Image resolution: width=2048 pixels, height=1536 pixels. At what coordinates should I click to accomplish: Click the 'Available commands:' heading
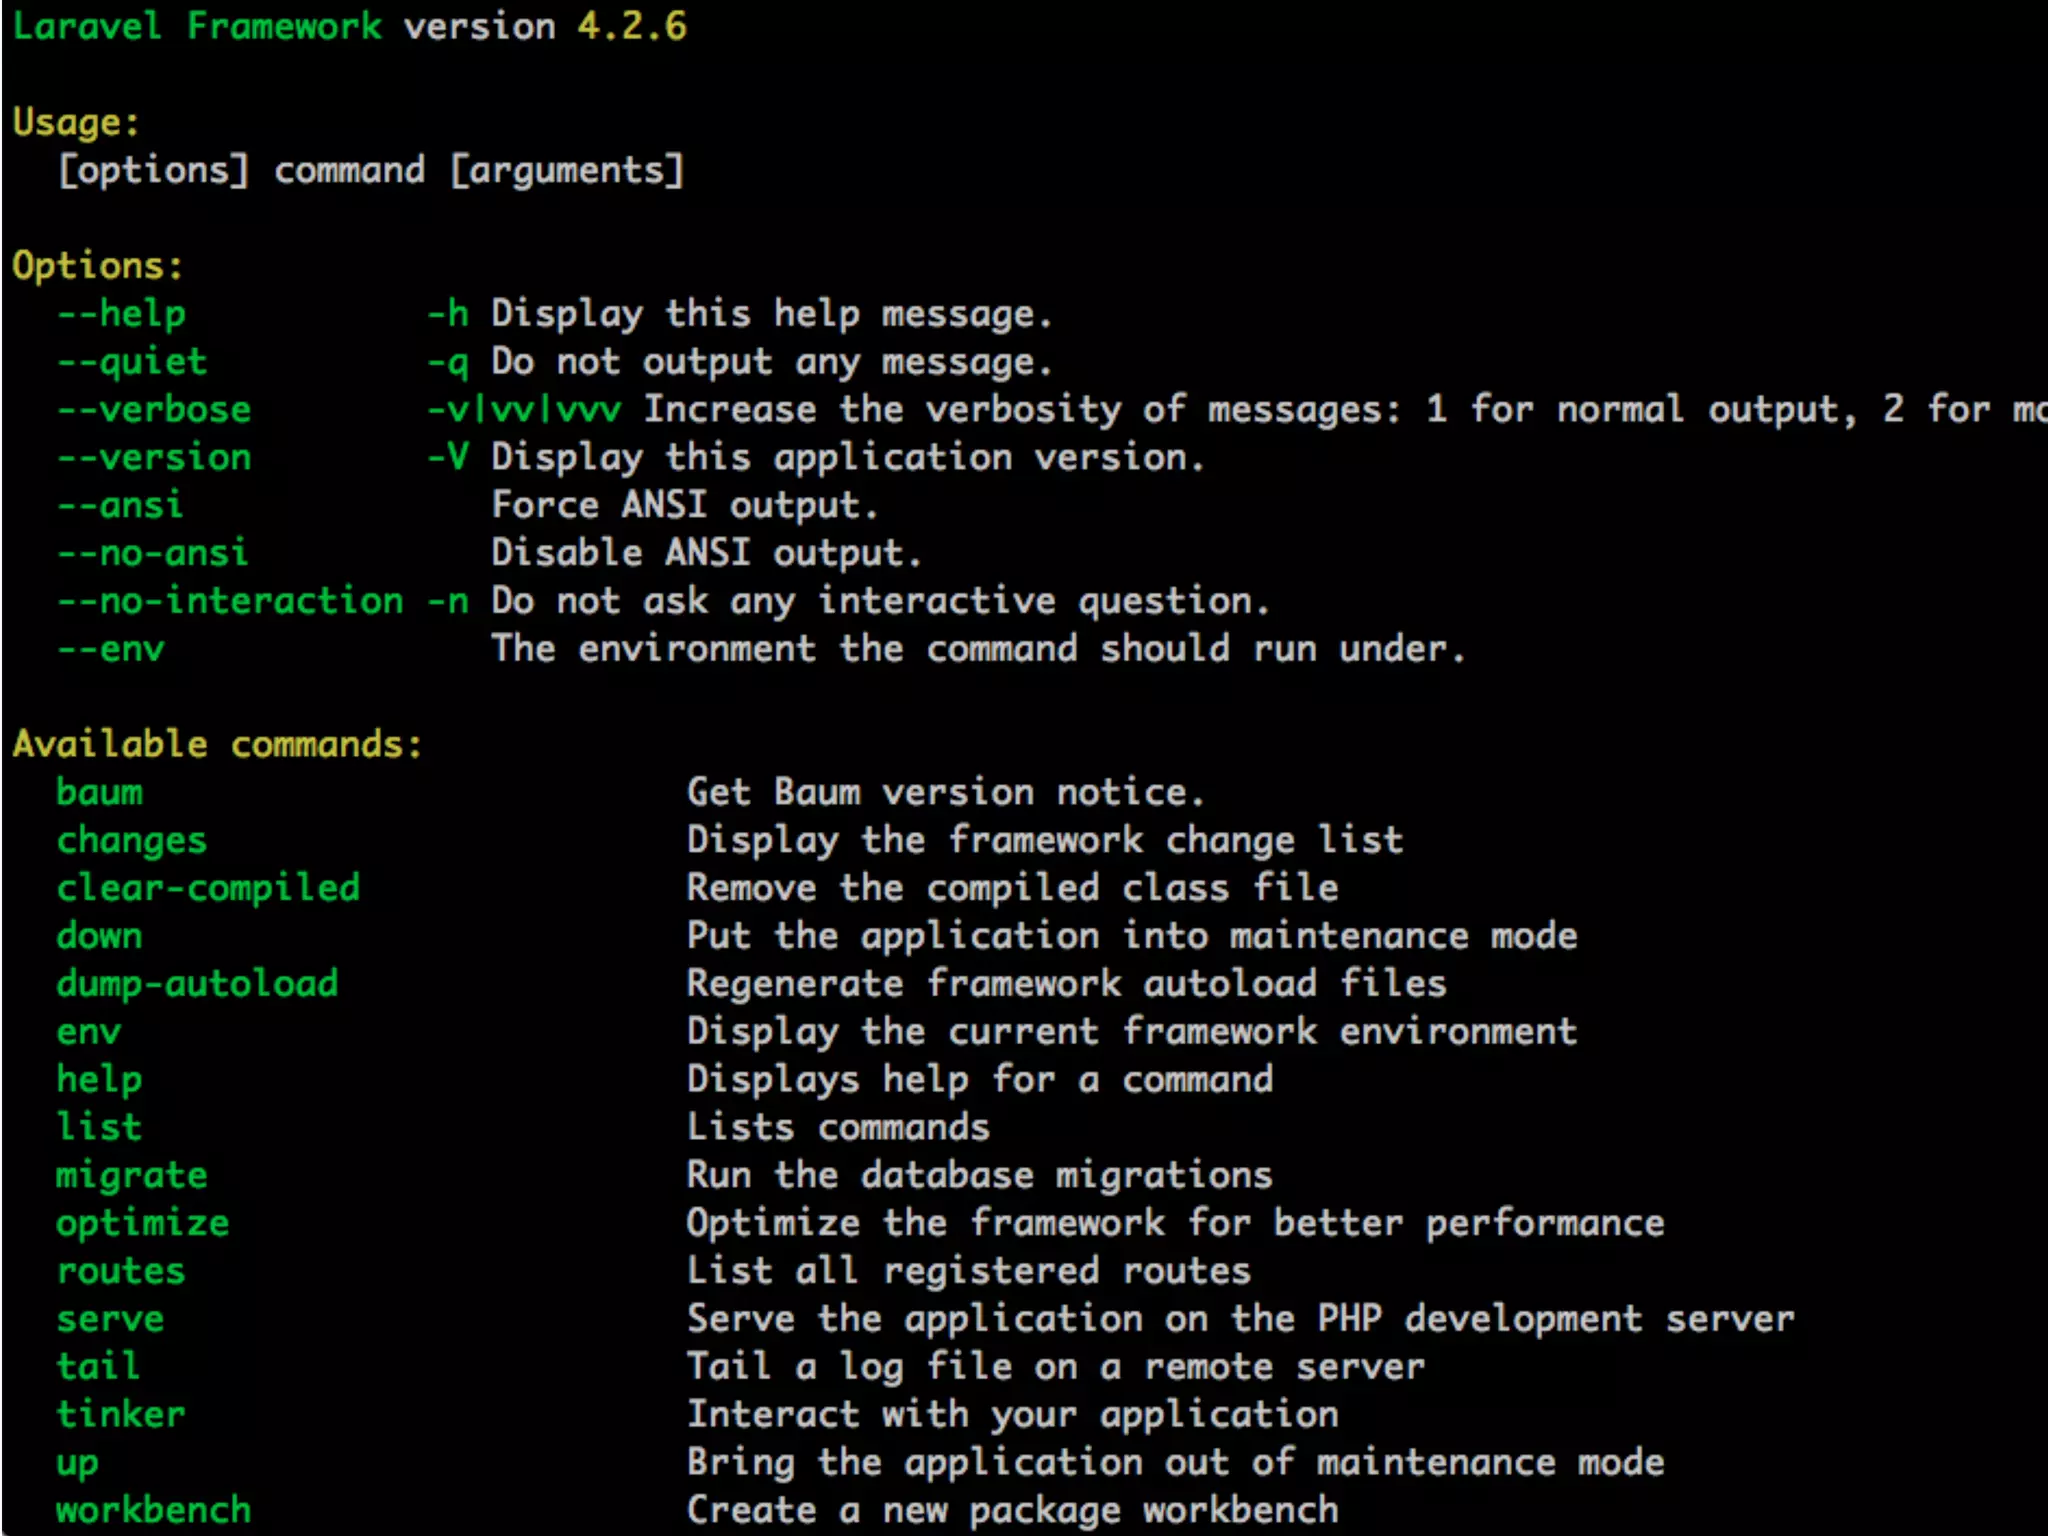point(217,744)
